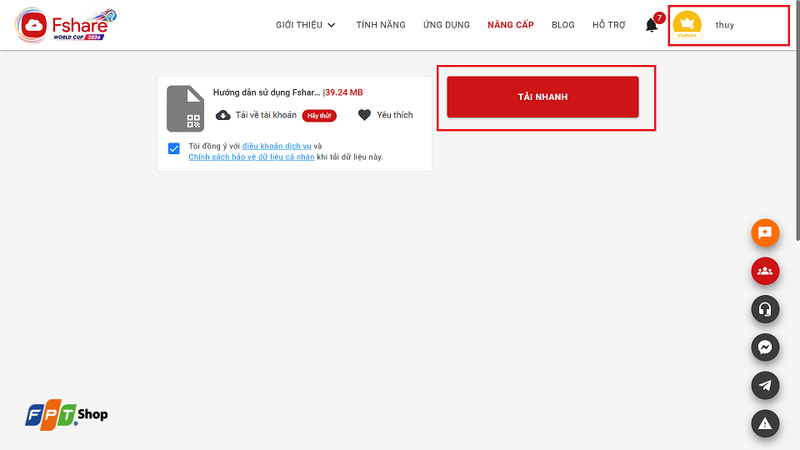Click the thuy username

coord(724,25)
